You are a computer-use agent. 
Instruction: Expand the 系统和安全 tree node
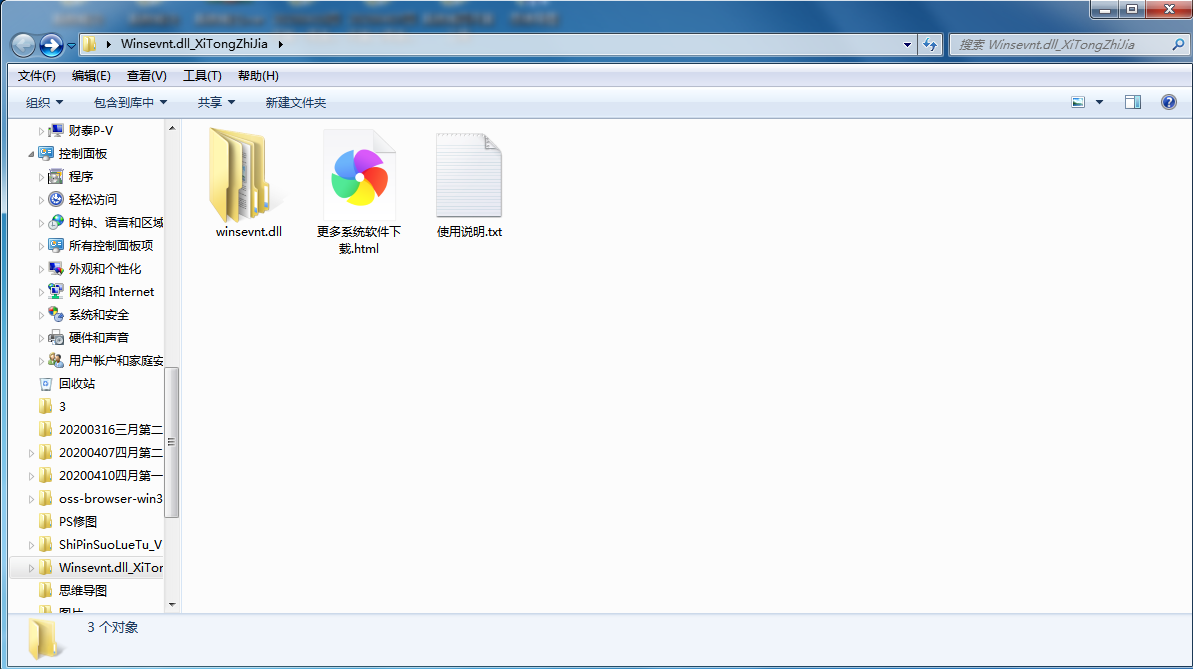41,314
